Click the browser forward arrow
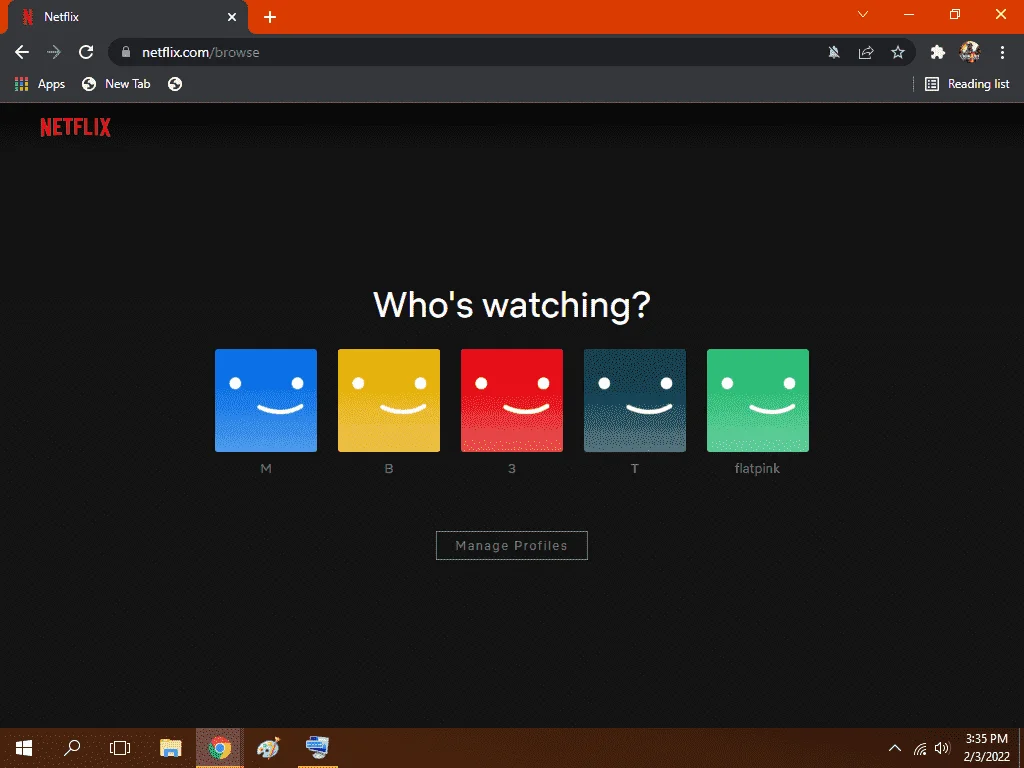The height and width of the screenshot is (768, 1024). 54,52
